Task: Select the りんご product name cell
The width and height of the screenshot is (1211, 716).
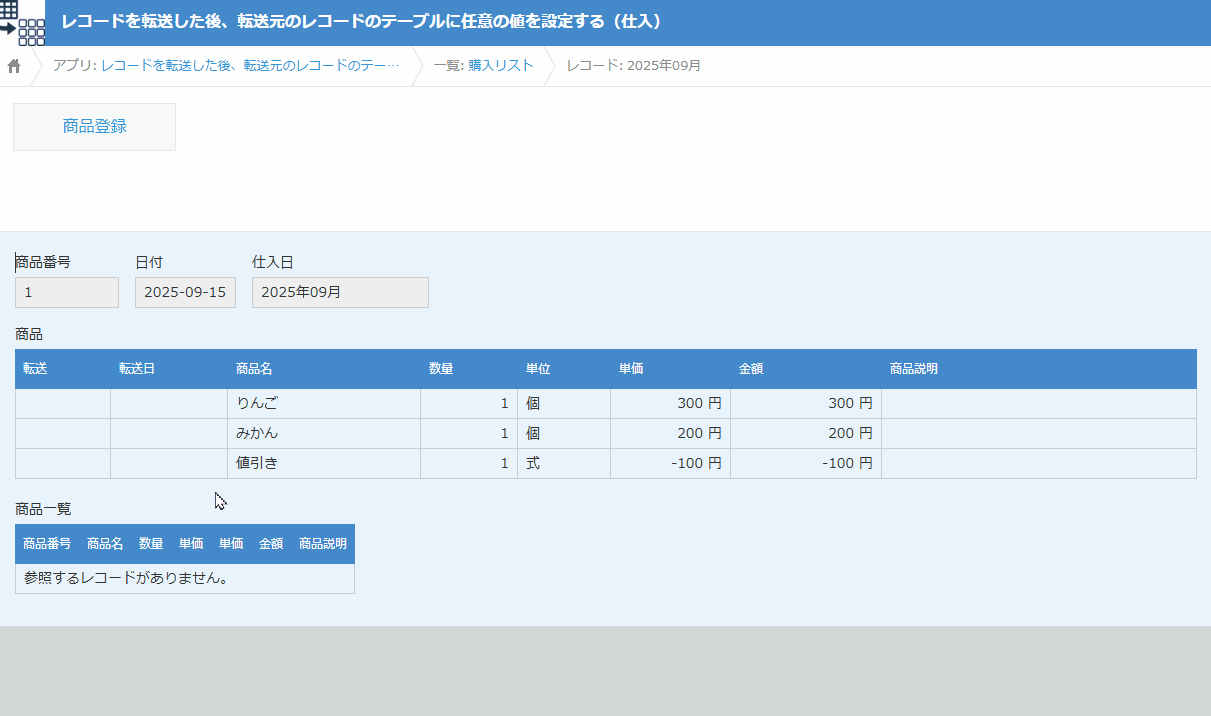Action: tap(323, 404)
